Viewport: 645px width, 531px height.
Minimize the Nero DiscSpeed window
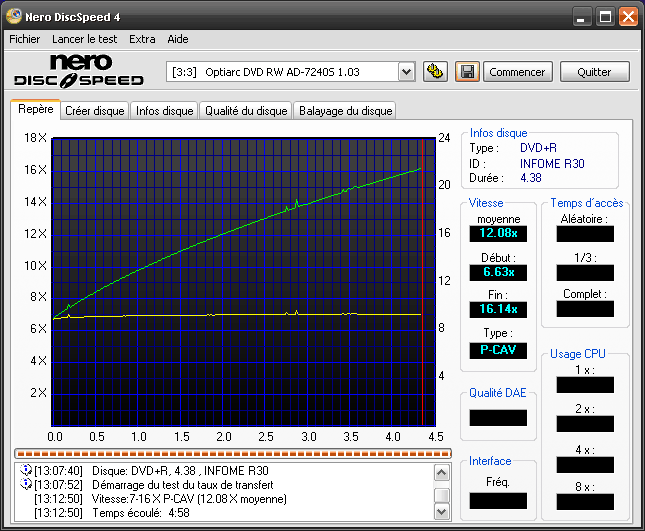click(x=581, y=17)
